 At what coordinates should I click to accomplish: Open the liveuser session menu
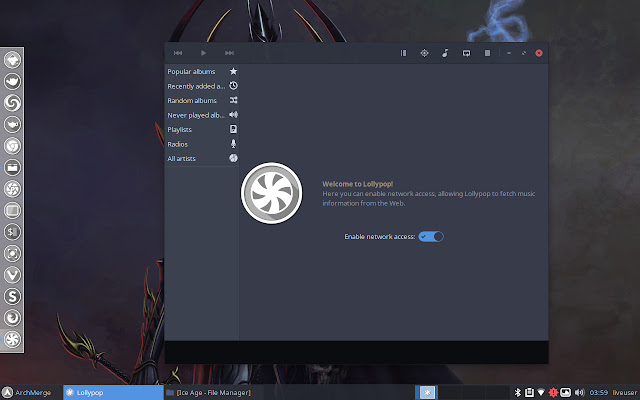click(x=625, y=393)
